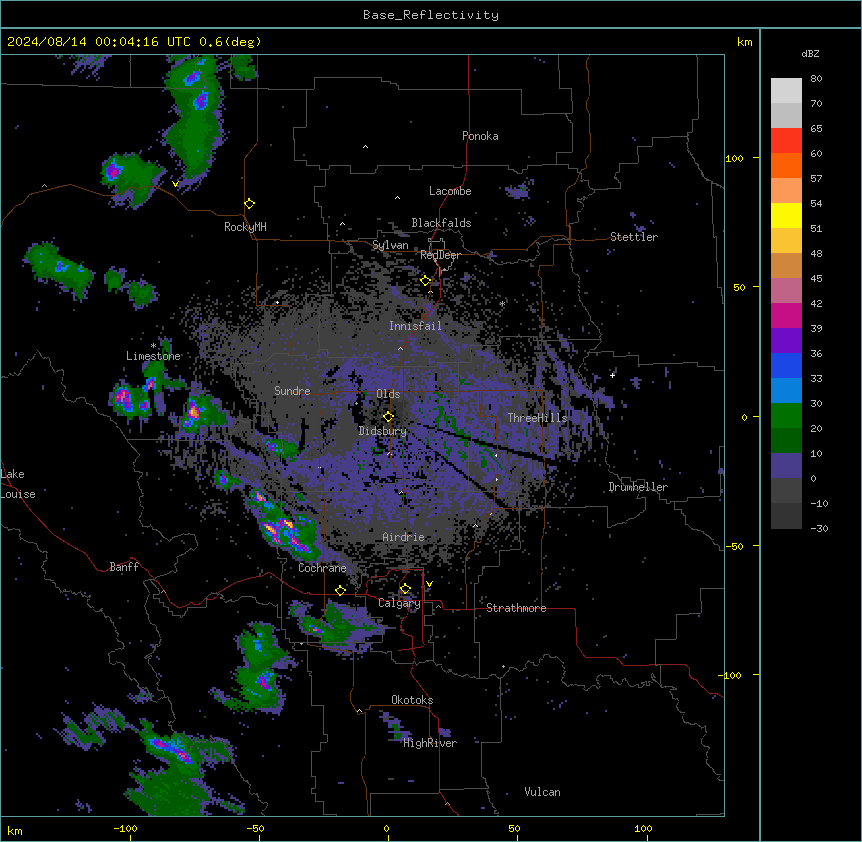Click the Ponoka city label
The image size is (862, 842).
pyautogui.click(x=480, y=136)
